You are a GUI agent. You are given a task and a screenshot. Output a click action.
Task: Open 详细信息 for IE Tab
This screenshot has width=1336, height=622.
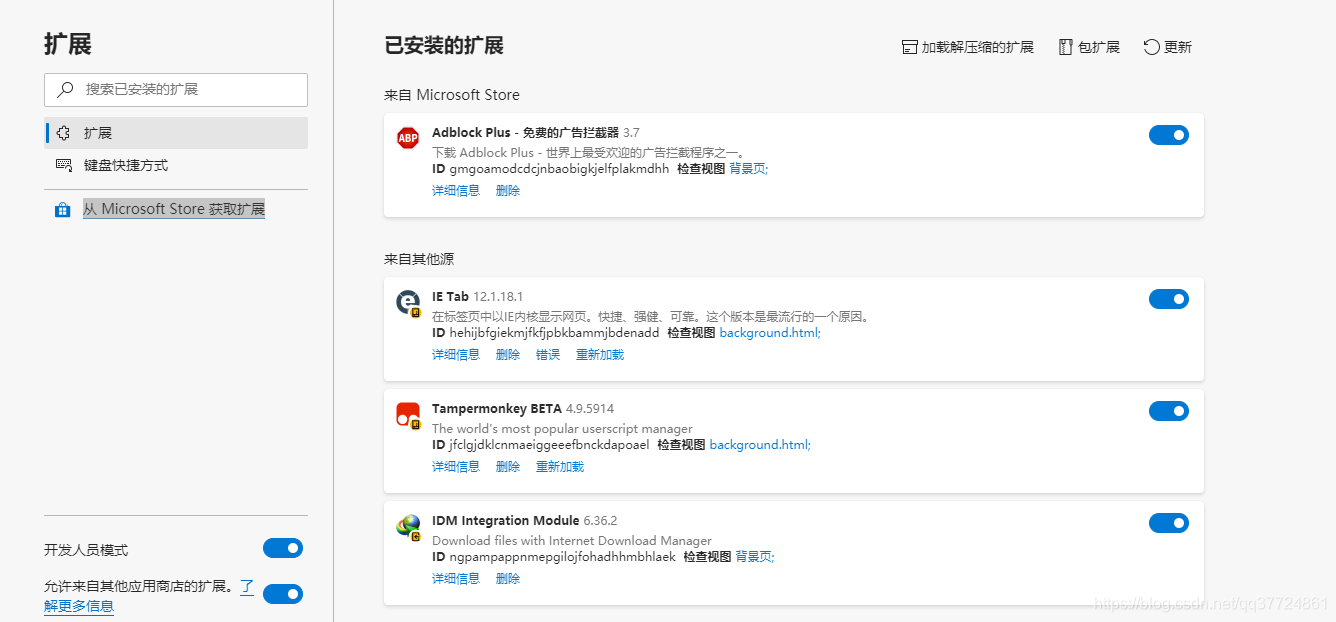coord(456,354)
